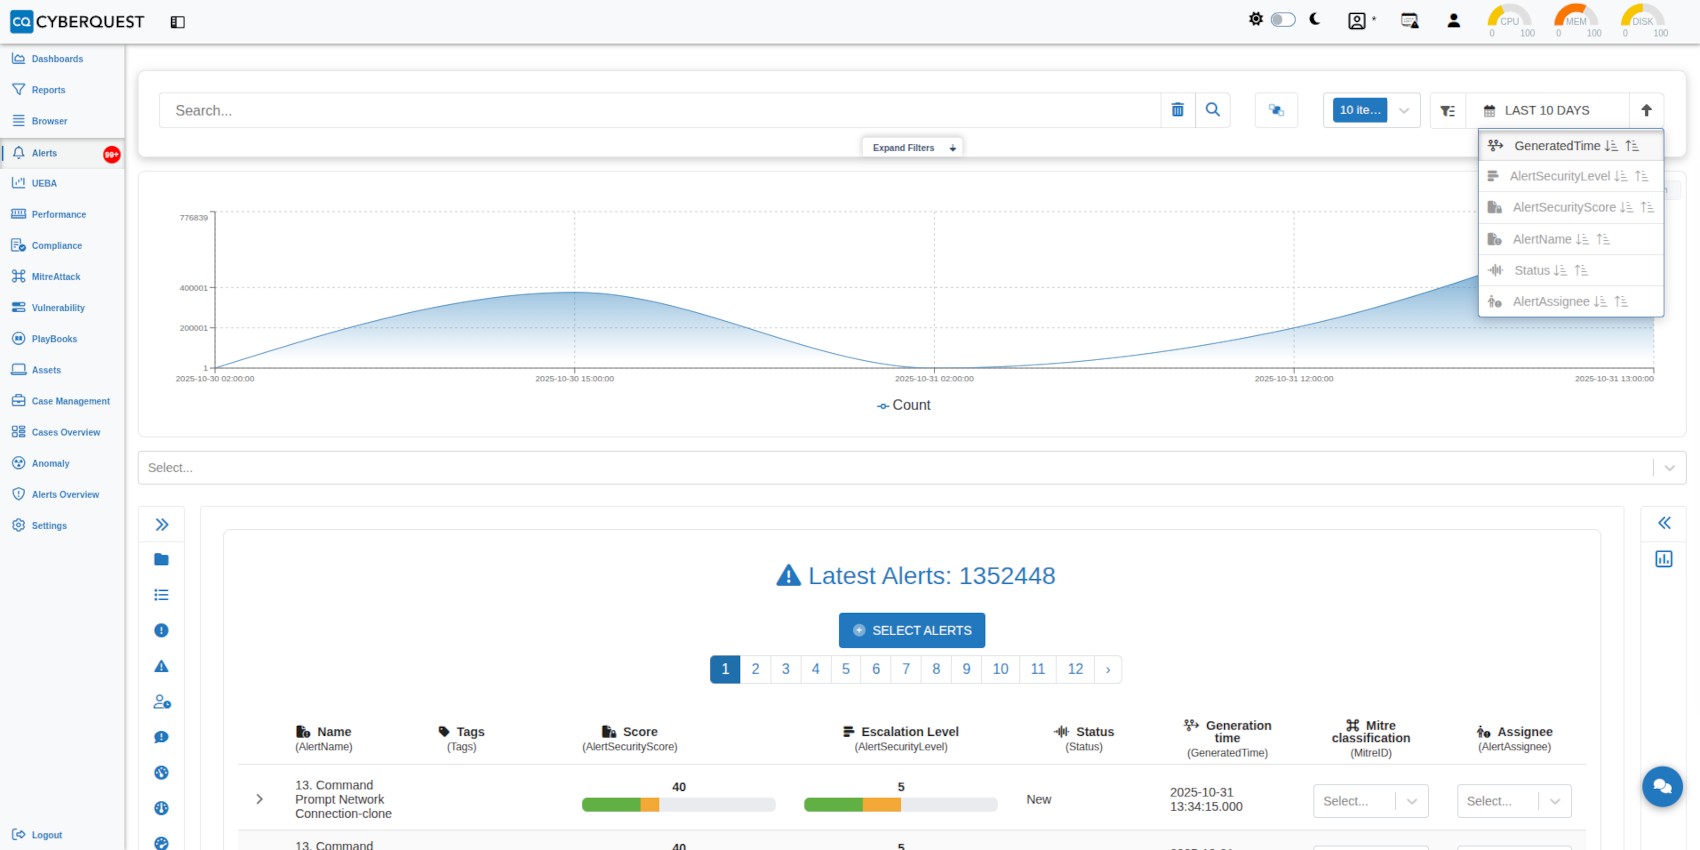This screenshot has height=850, width=1700.
Task: Expand the first alert row chevron
Action: (x=260, y=799)
